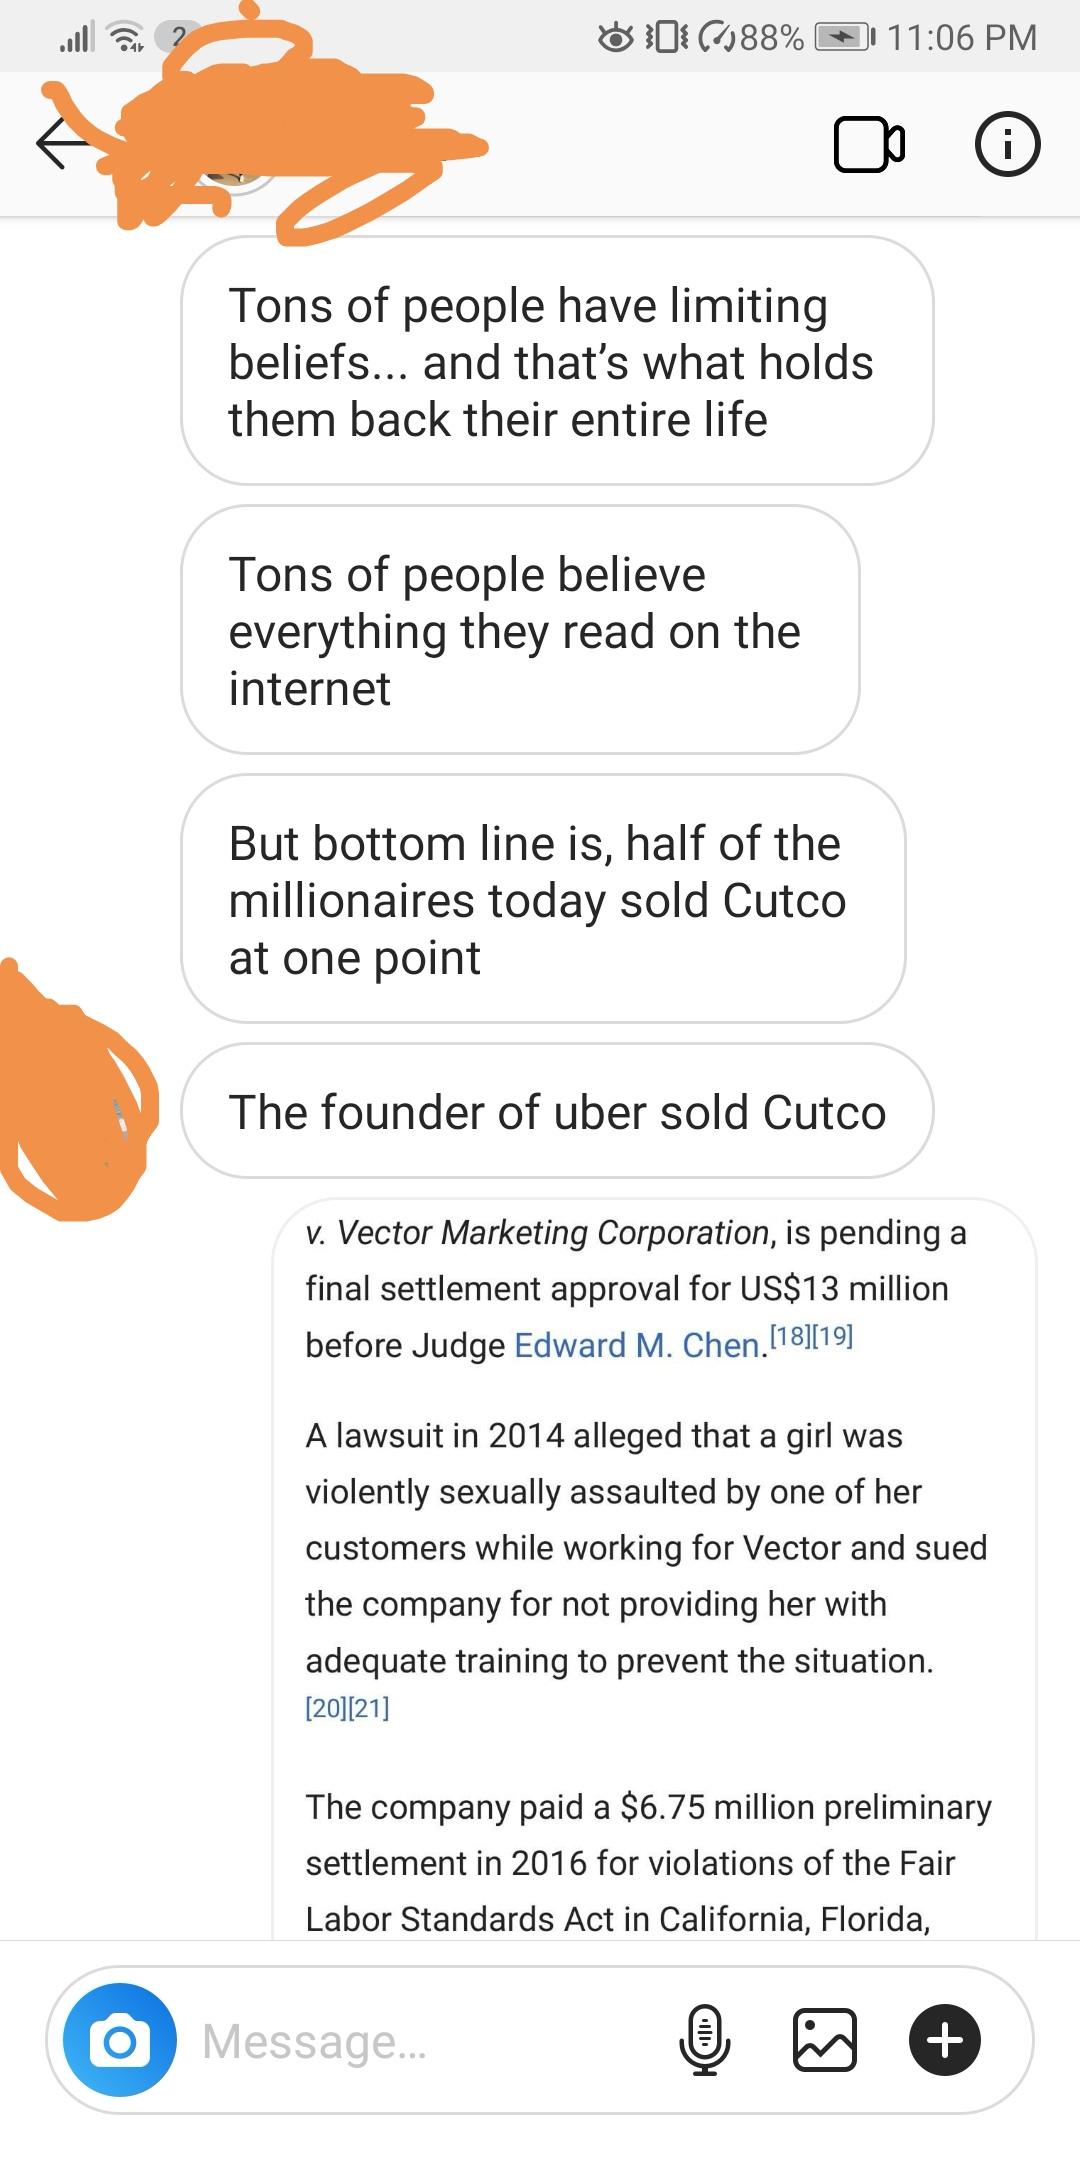Focus the Message text field
This screenshot has width=1080, height=2160.
click(420, 2040)
